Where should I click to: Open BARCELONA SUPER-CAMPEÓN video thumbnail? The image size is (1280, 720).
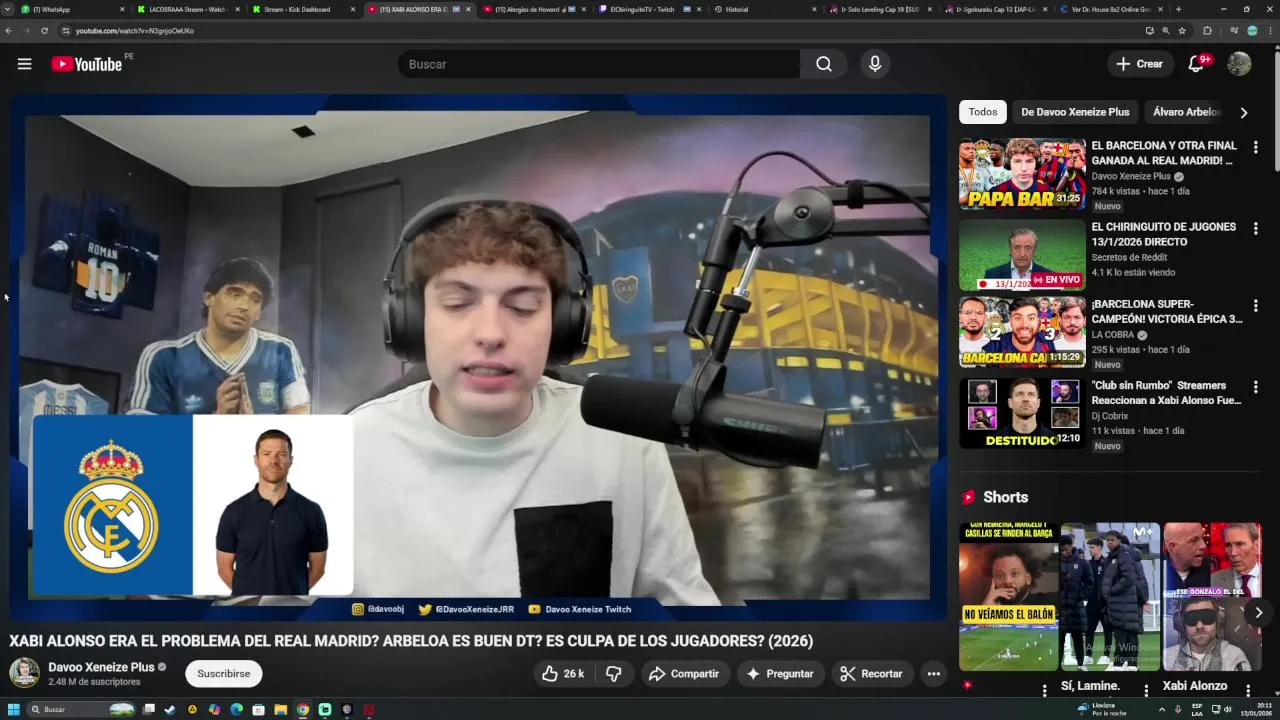[1022, 332]
